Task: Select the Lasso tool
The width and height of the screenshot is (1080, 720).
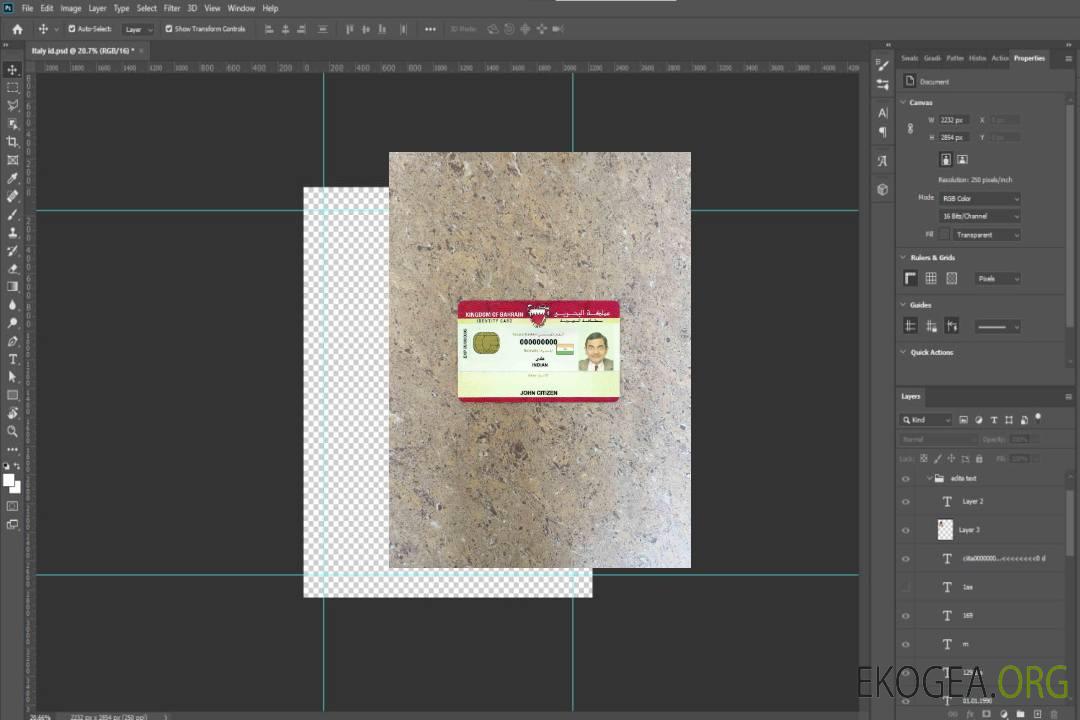Action: (12, 105)
